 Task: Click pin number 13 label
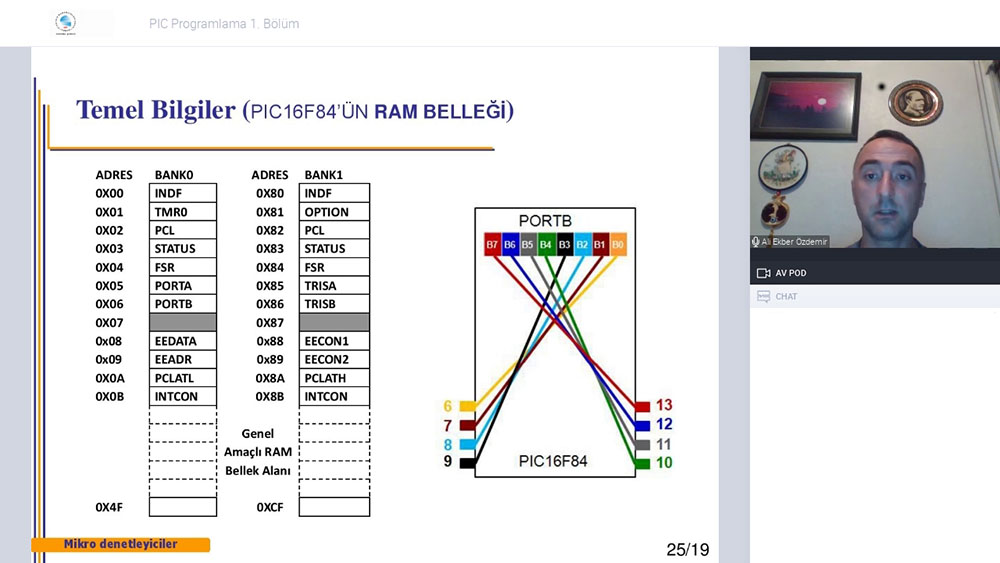click(x=664, y=405)
